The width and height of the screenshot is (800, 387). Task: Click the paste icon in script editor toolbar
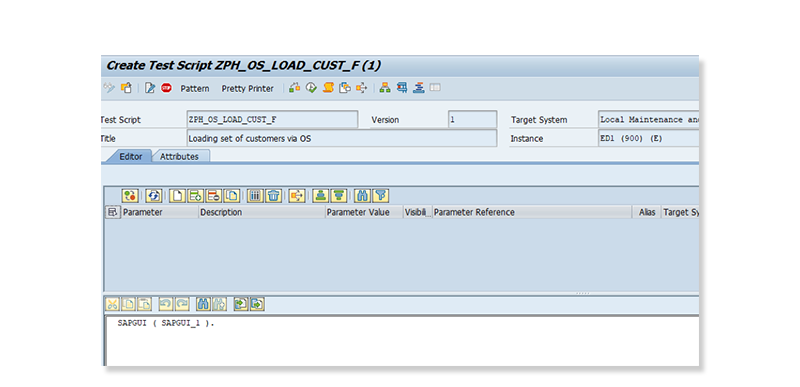coord(145,304)
